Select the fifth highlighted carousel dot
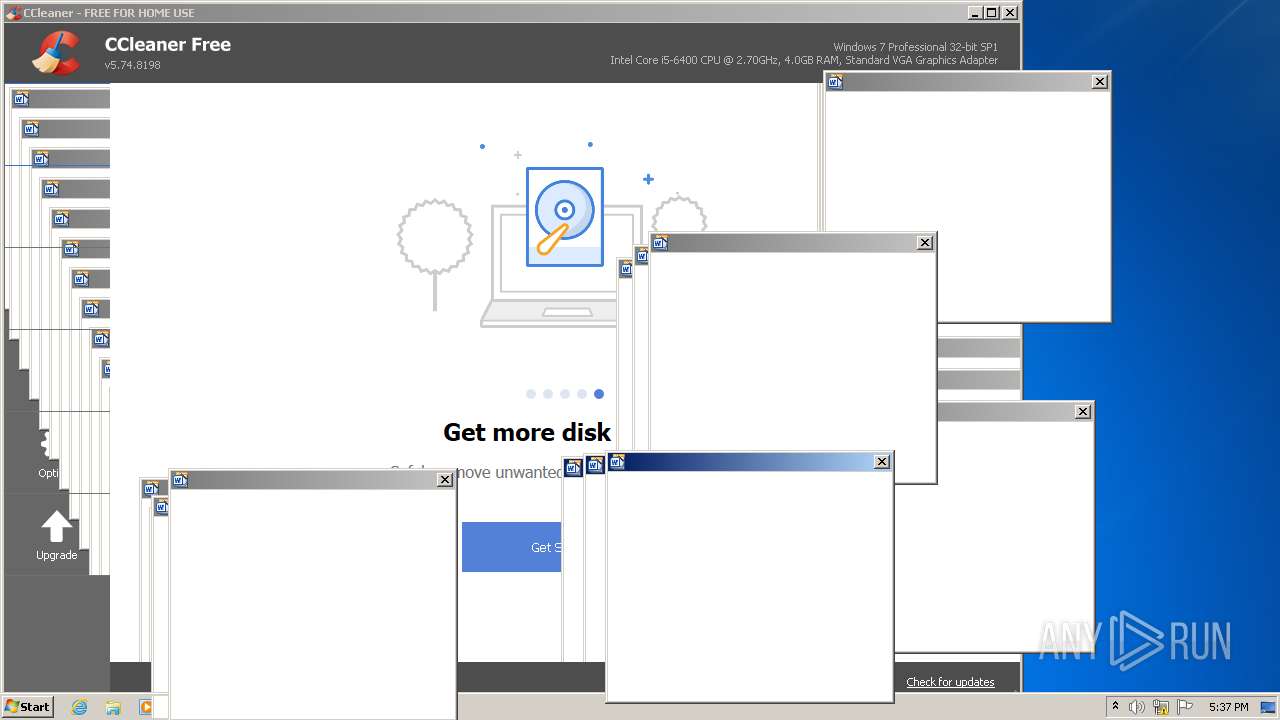The width and height of the screenshot is (1280, 720). 599,394
